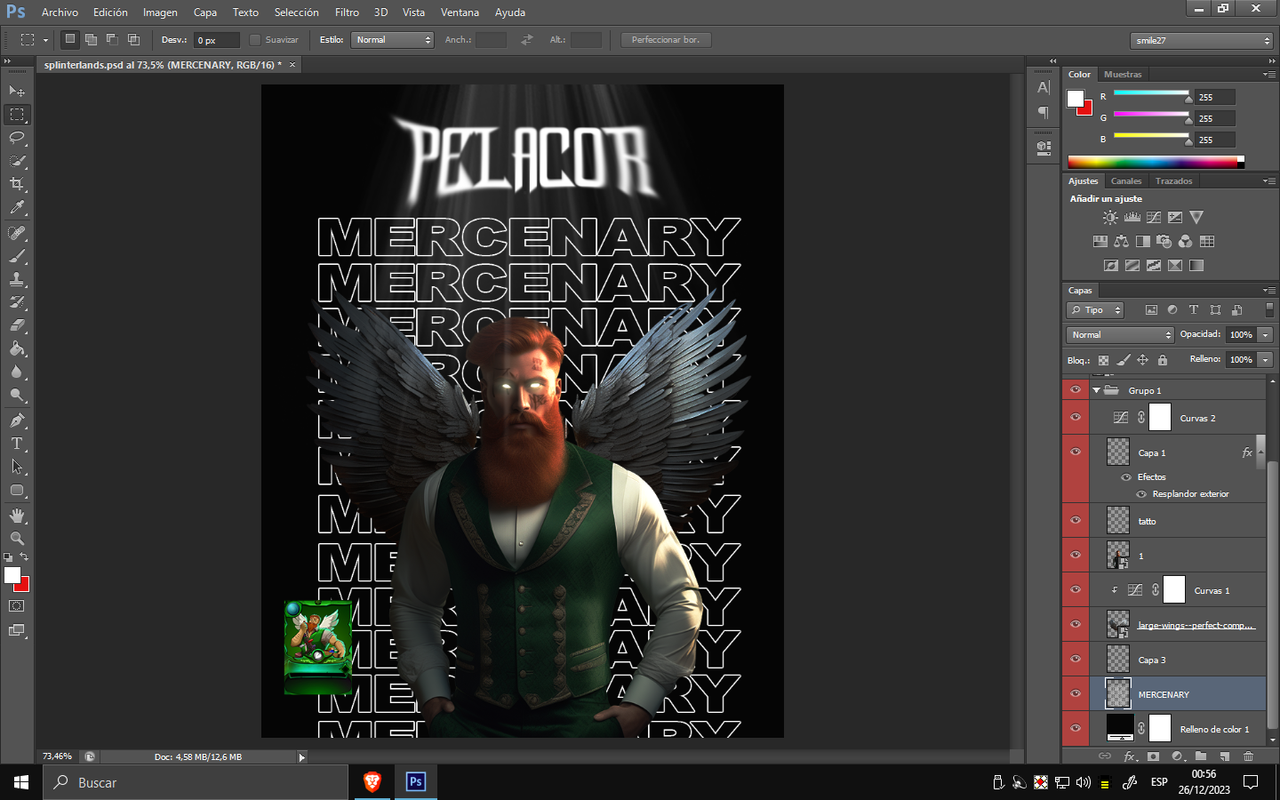Add a Photo Filter adjustment
The height and width of the screenshot is (800, 1280).
point(1164,241)
